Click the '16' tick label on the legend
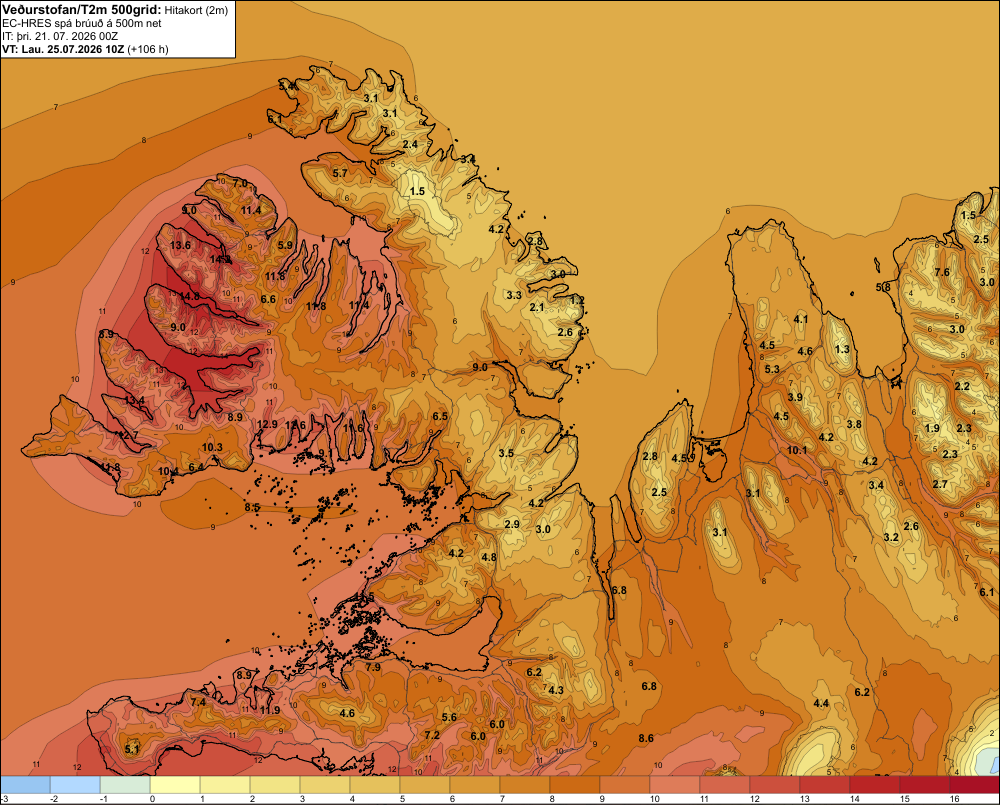The width and height of the screenshot is (1000, 805). pos(954,799)
